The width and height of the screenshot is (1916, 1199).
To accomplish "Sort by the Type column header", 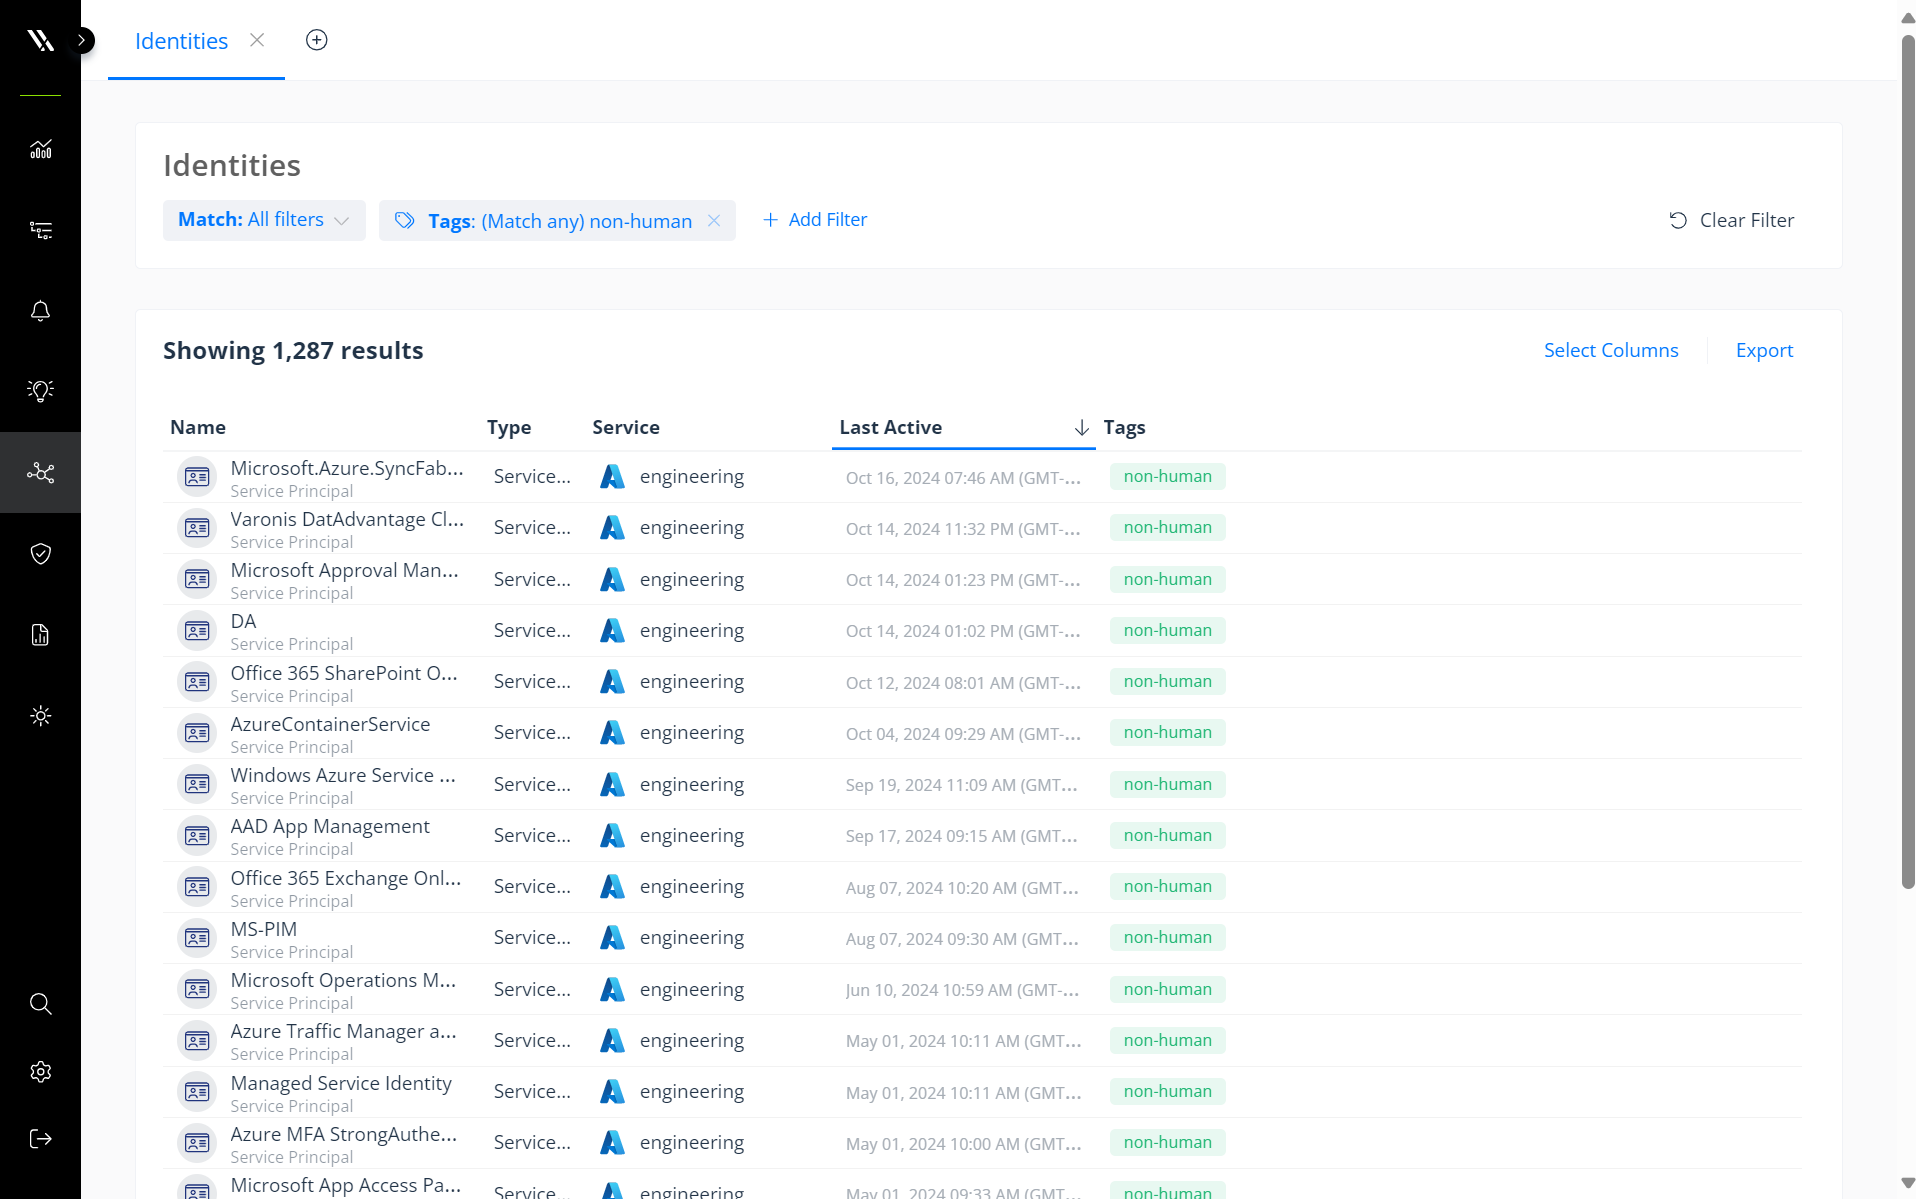I will [509, 427].
